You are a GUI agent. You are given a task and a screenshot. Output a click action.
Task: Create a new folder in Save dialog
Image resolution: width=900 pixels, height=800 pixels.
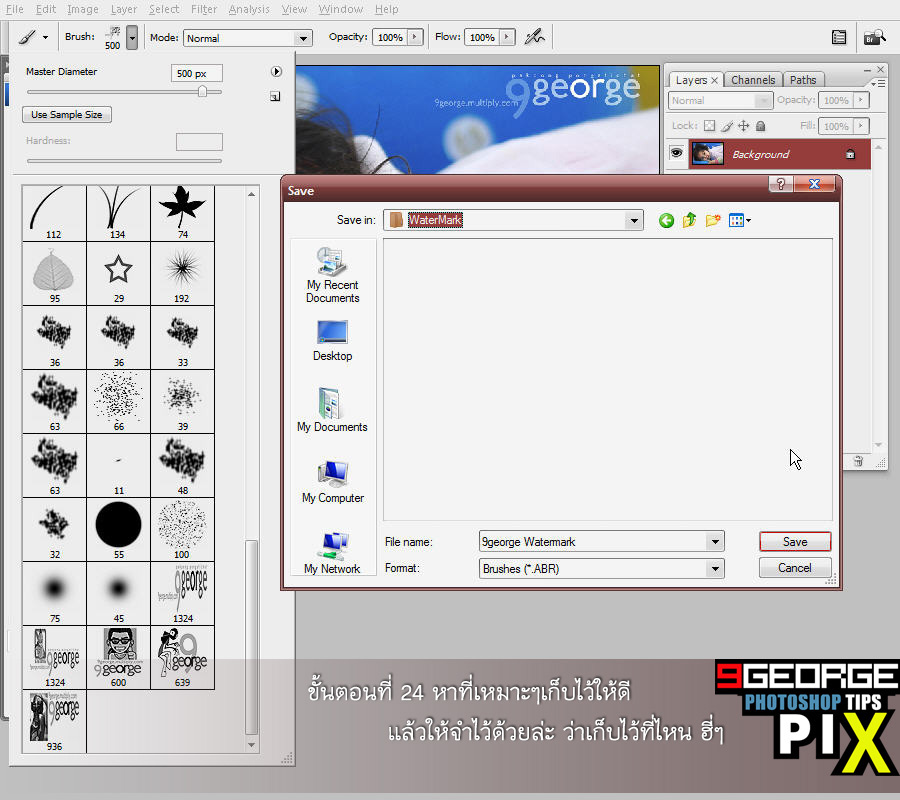click(x=713, y=220)
